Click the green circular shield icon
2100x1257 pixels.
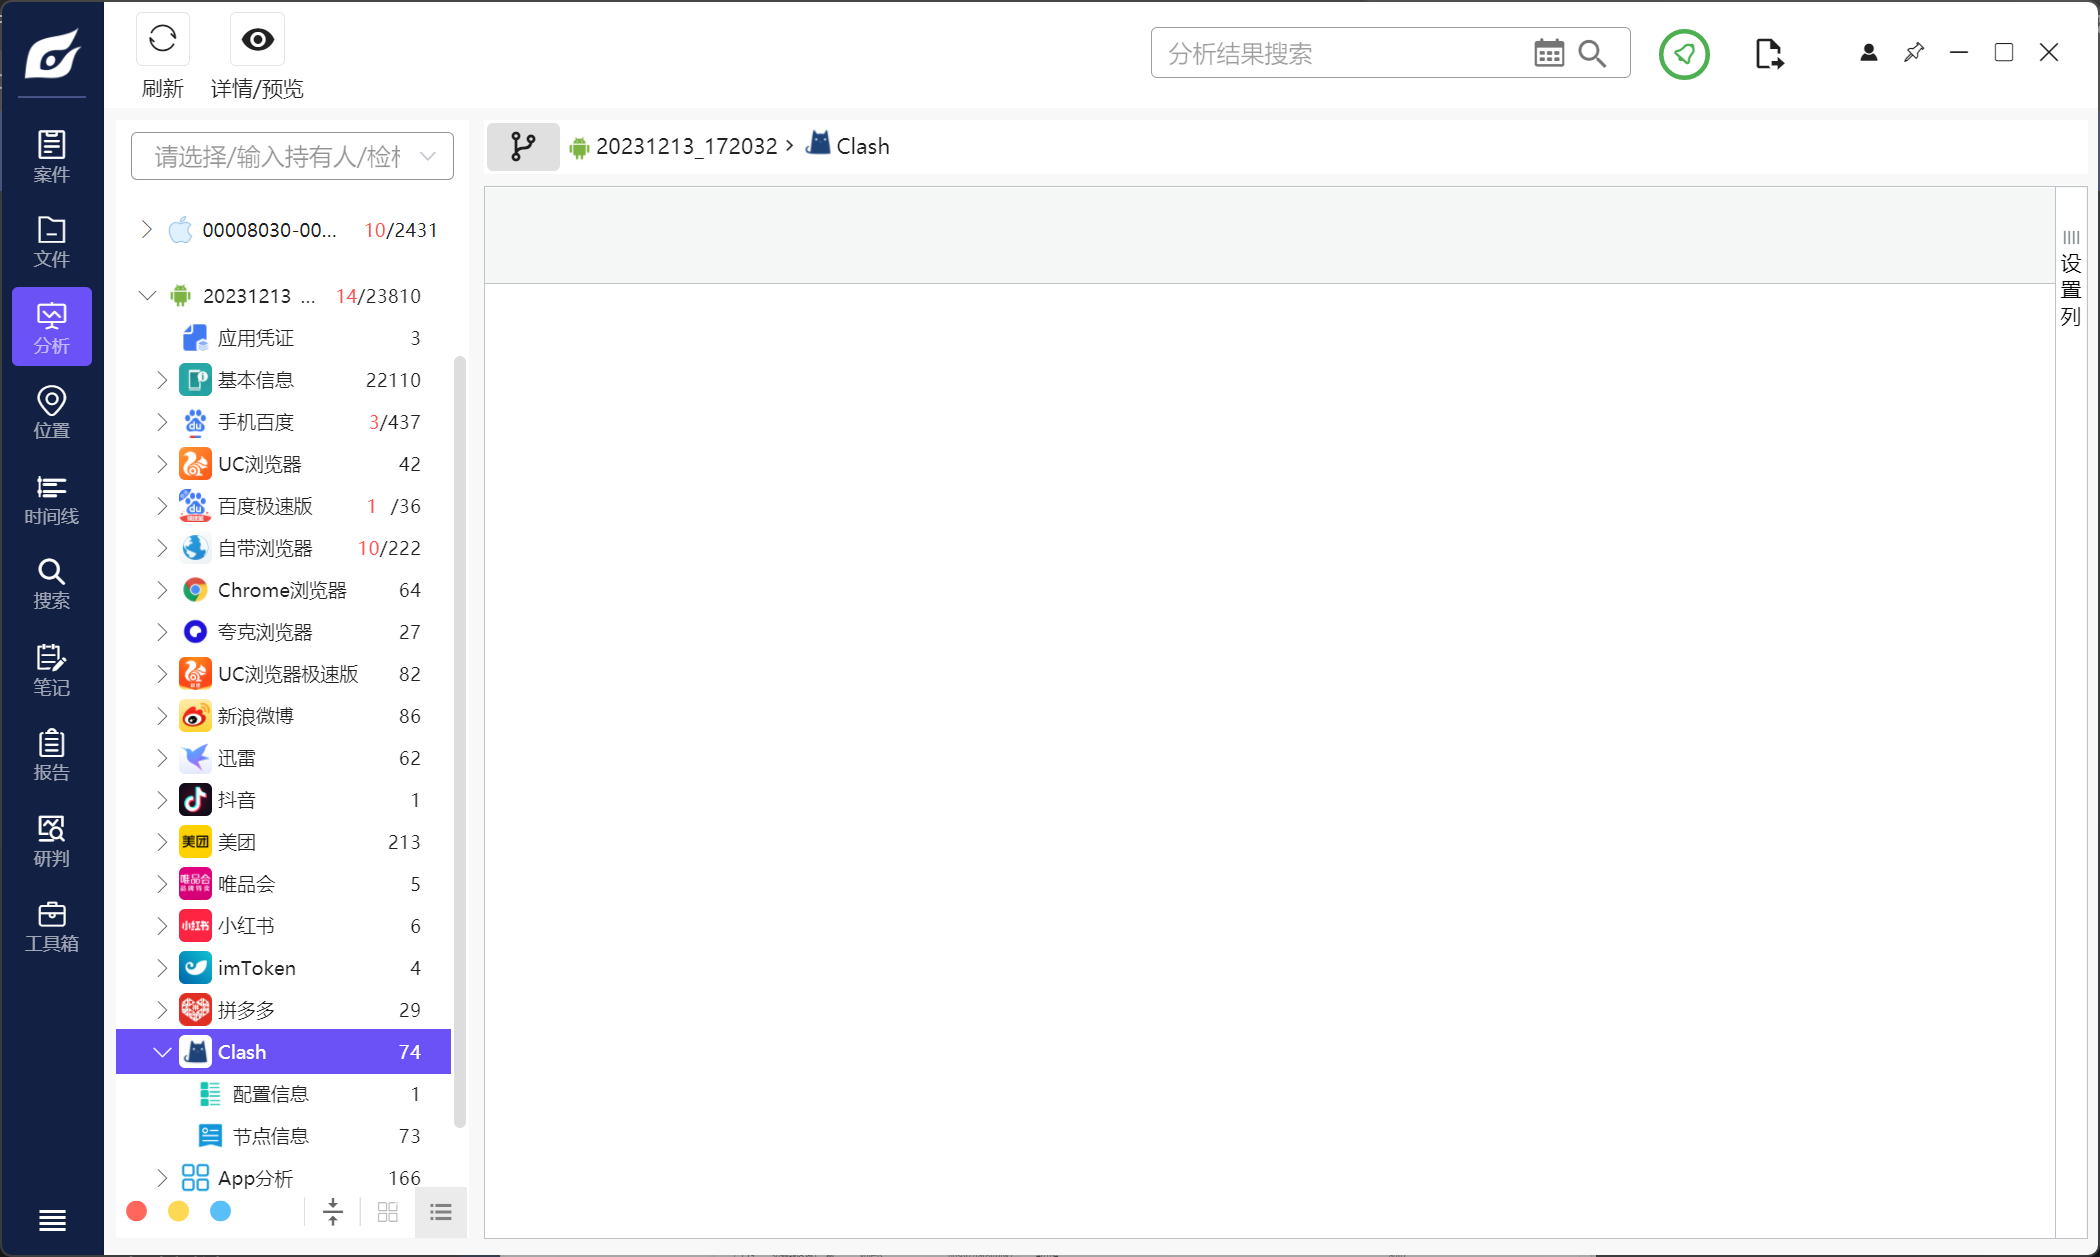1684,54
